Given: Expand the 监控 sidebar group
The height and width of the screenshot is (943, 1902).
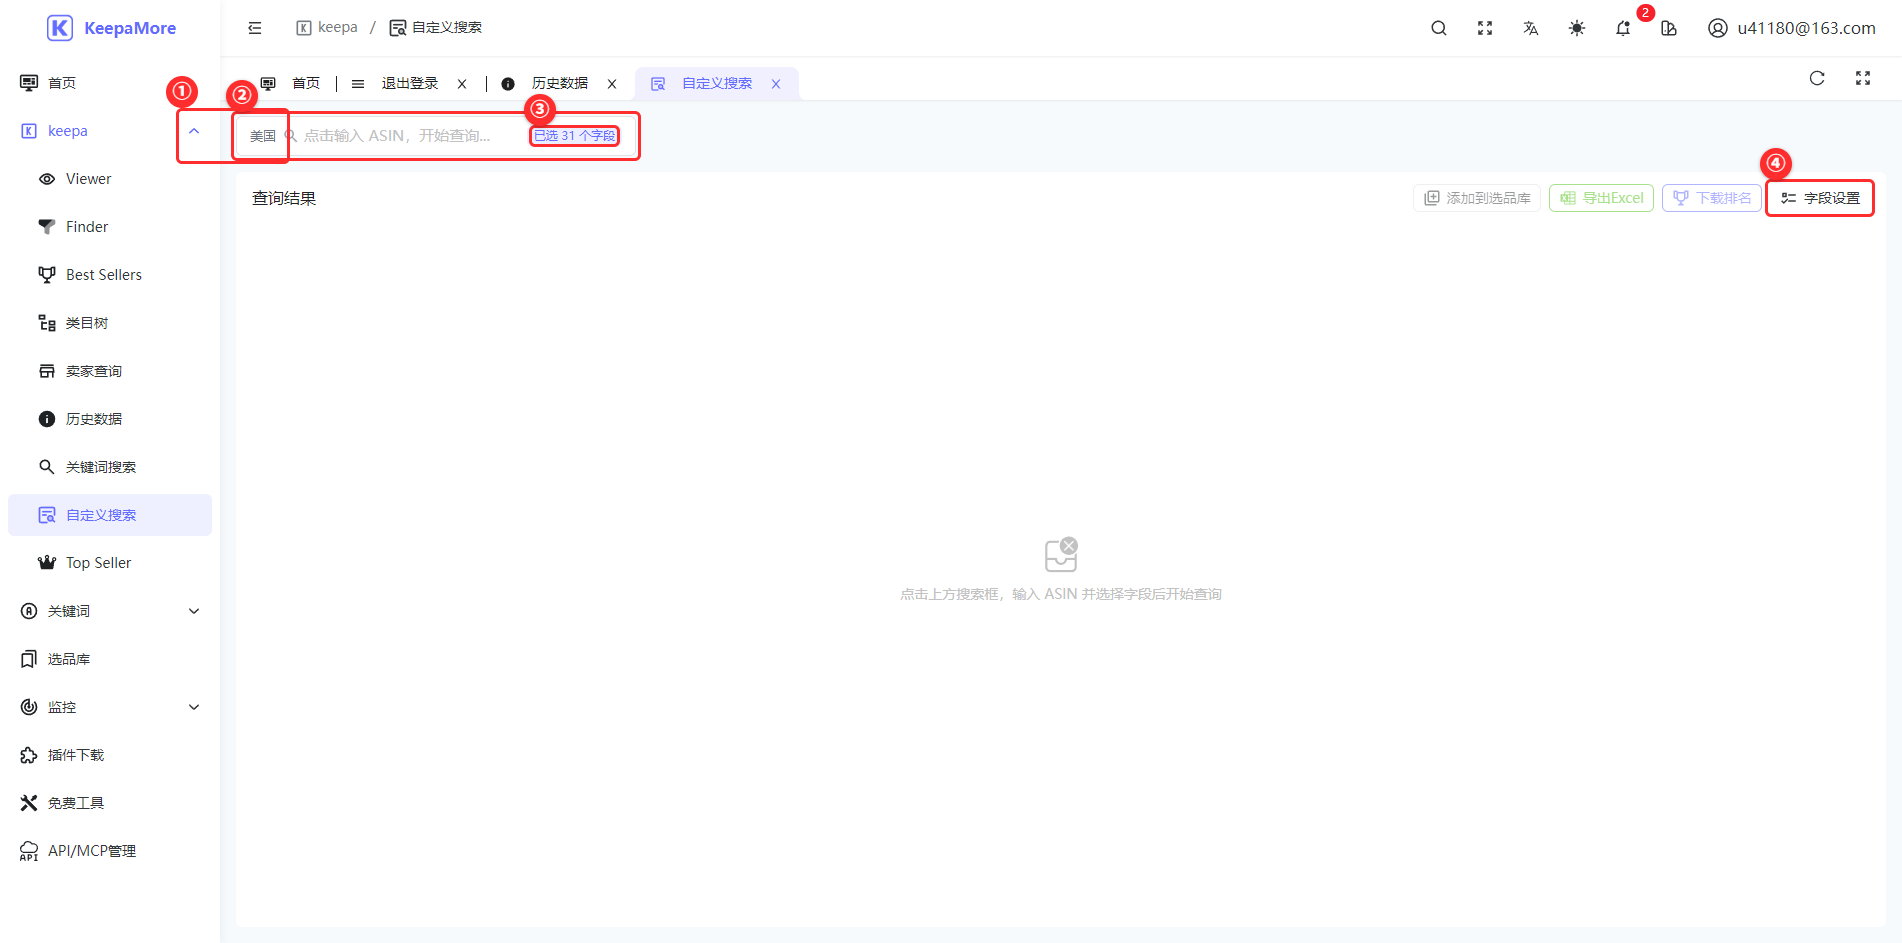Looking at the screenshot, I should [110, 707].
